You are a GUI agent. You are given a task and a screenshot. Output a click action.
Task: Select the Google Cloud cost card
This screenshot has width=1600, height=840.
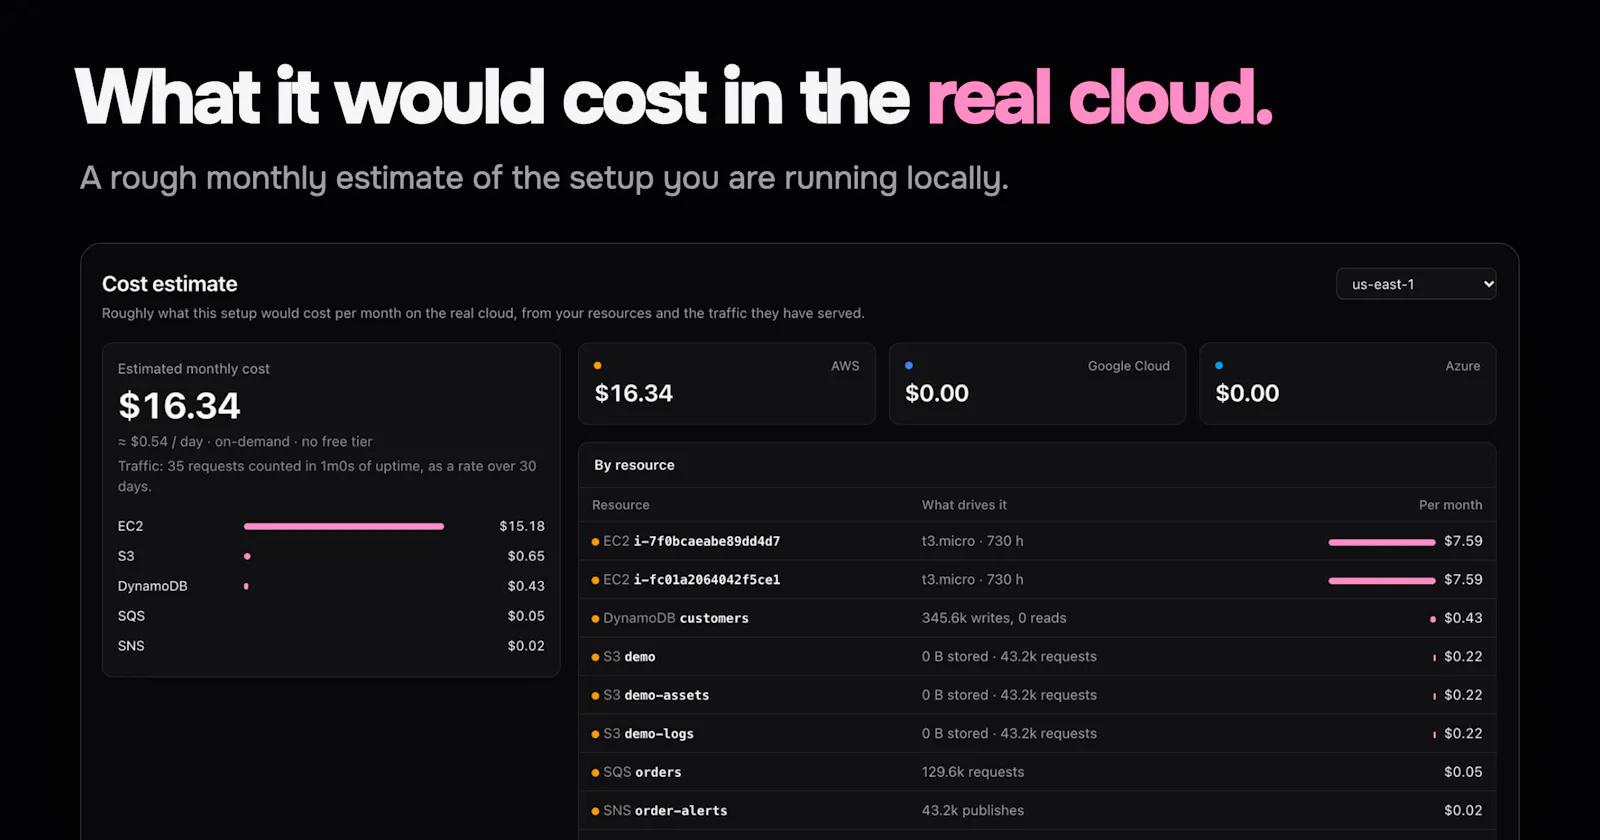tap(1037, 384)
